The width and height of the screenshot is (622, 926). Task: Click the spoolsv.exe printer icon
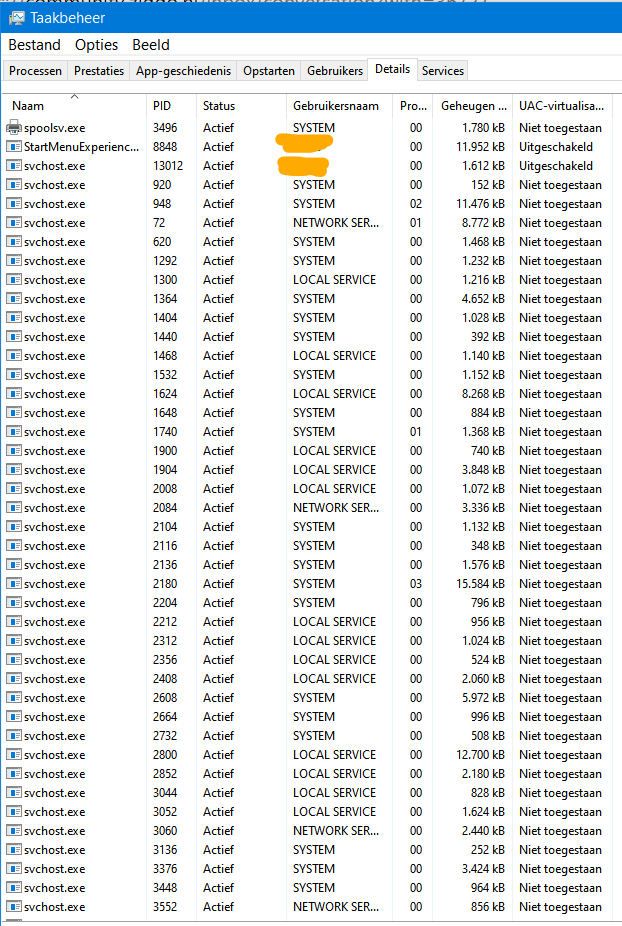14,128
